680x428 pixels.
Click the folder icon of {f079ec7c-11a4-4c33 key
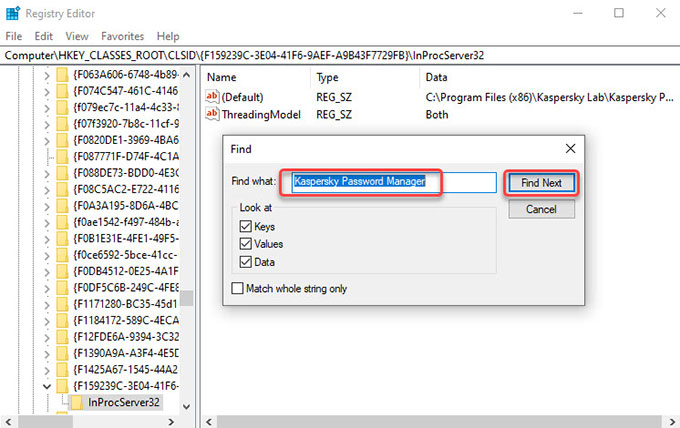click(x=62, y=108)
